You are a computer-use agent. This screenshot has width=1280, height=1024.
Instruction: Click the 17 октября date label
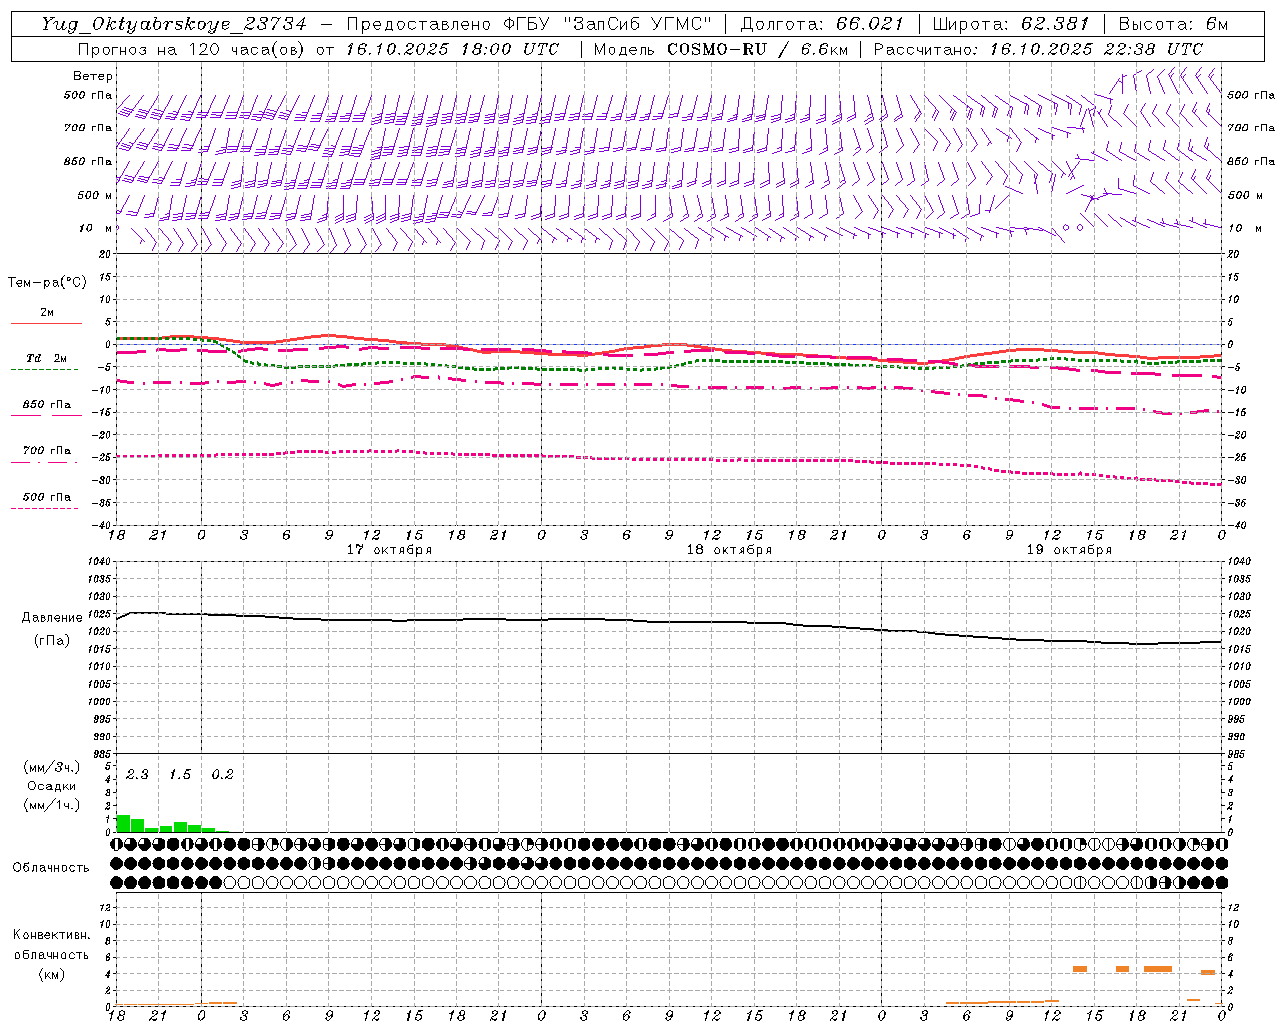(x=389, y=550)
